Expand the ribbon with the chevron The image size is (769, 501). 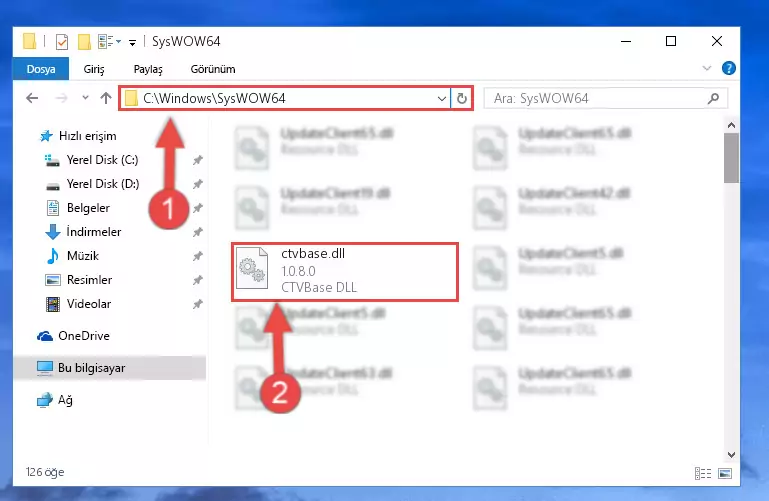coord(707,68)
